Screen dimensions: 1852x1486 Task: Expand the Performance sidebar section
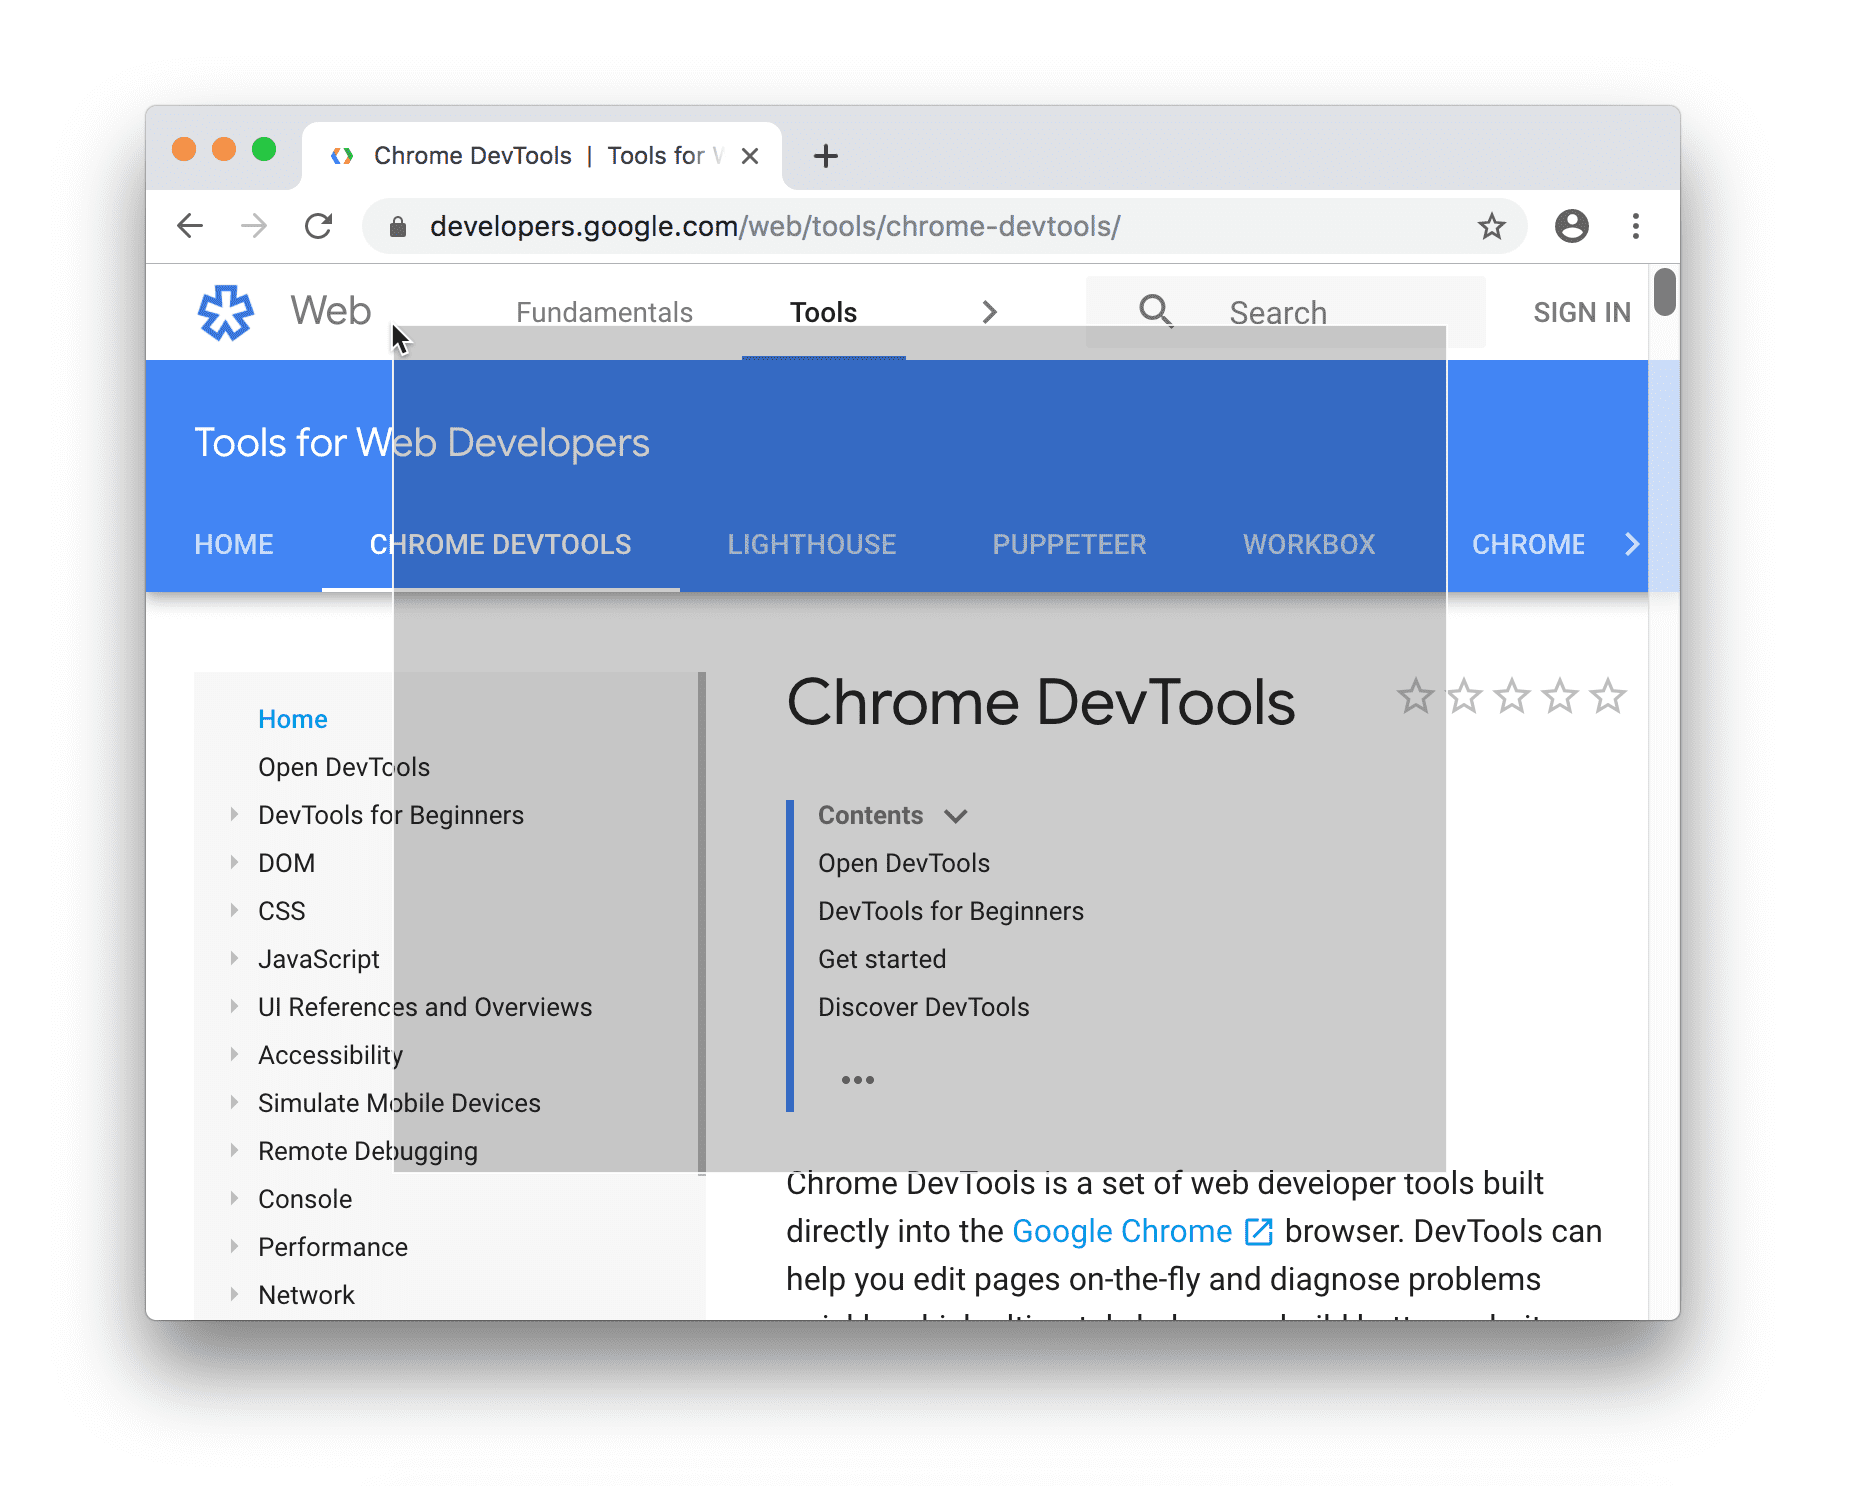pos(234,1246)
